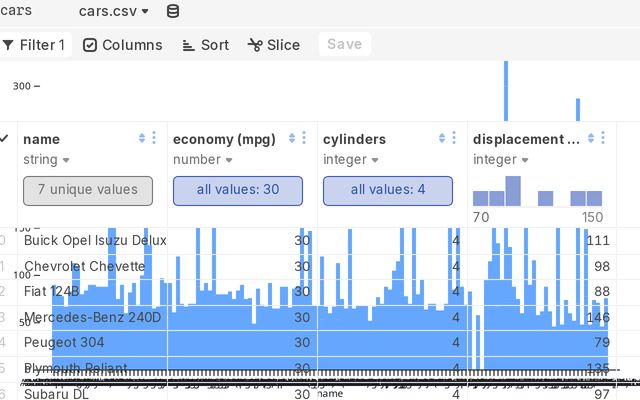Click the database icon next to cars.csv
The height and width of the screenshot is (400, 640).
pos(173,11)
